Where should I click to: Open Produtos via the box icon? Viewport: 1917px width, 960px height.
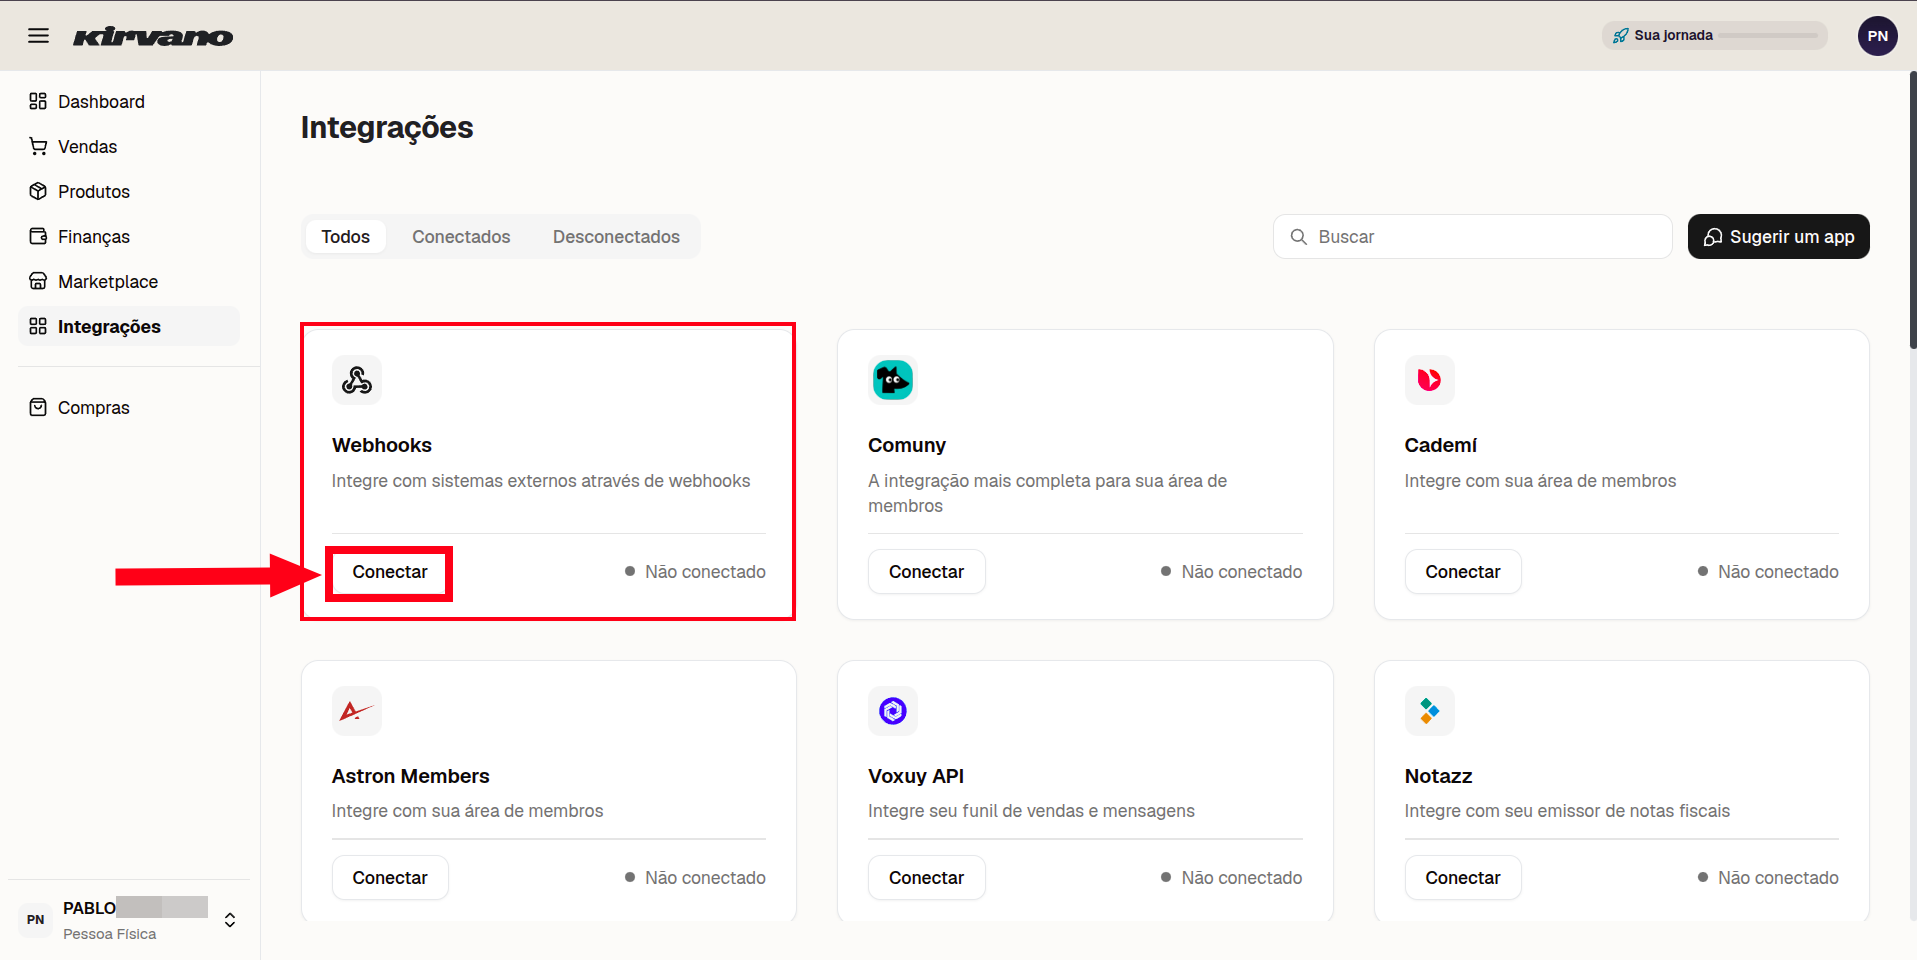click(38, 191)
